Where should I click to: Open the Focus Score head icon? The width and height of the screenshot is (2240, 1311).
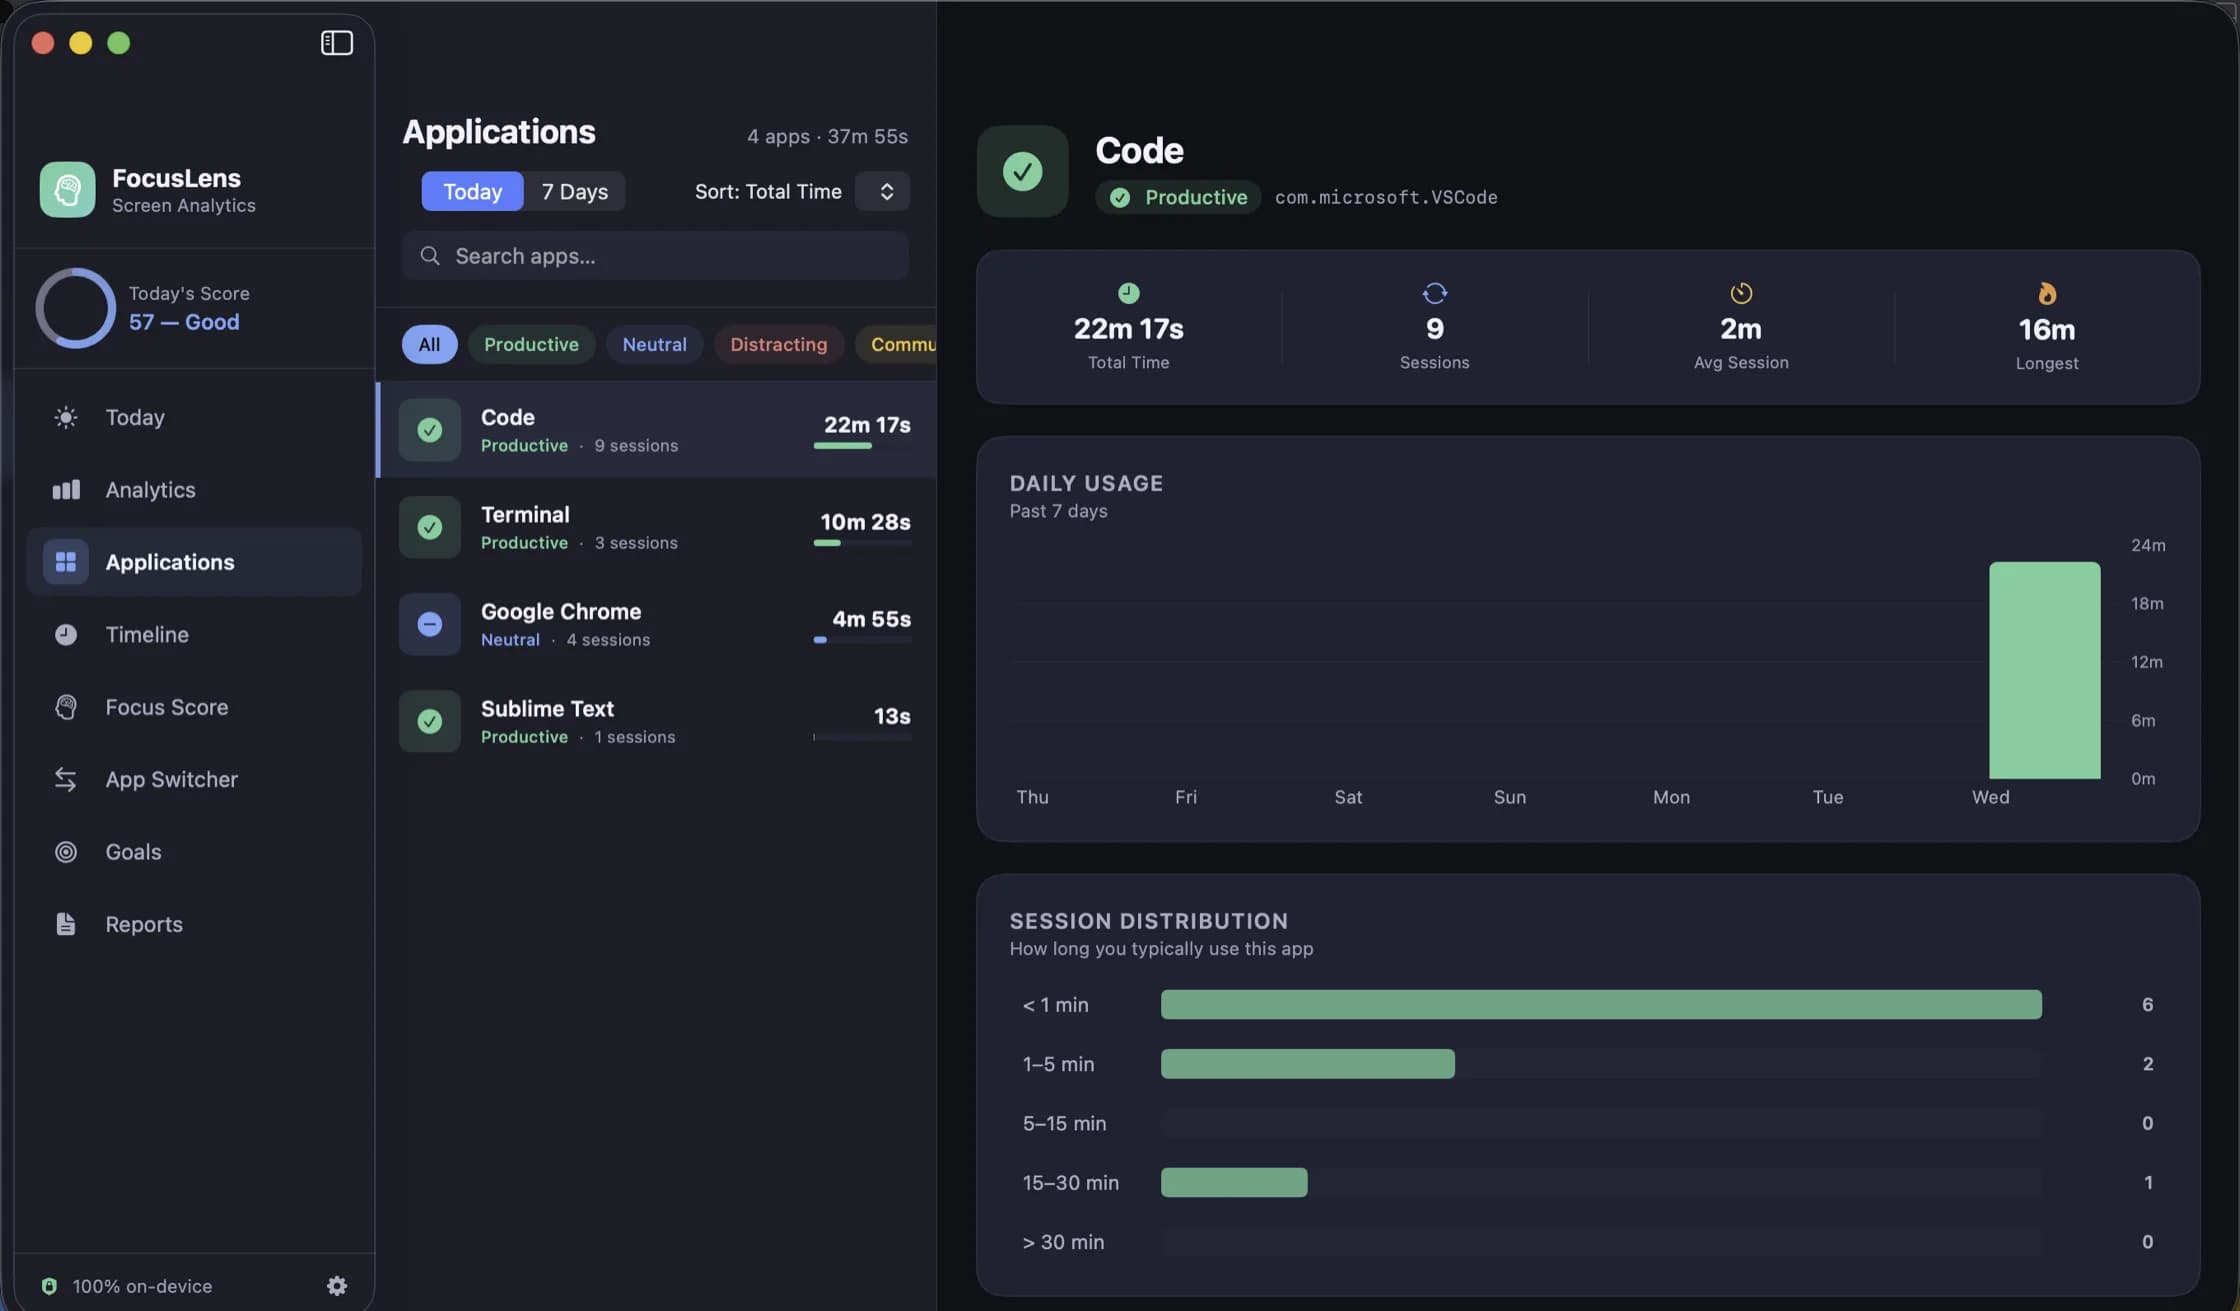pyautogui.click(x=66, y=707)
